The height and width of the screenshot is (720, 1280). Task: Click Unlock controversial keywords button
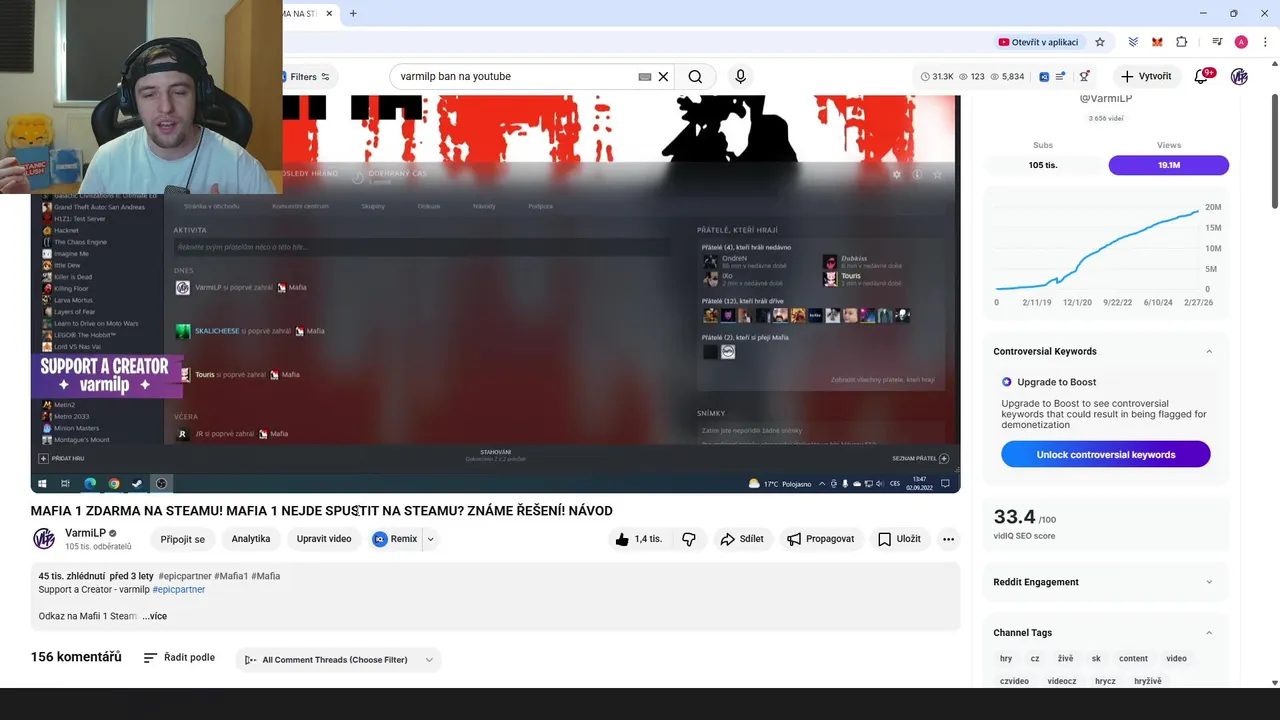coord(1106,455)
